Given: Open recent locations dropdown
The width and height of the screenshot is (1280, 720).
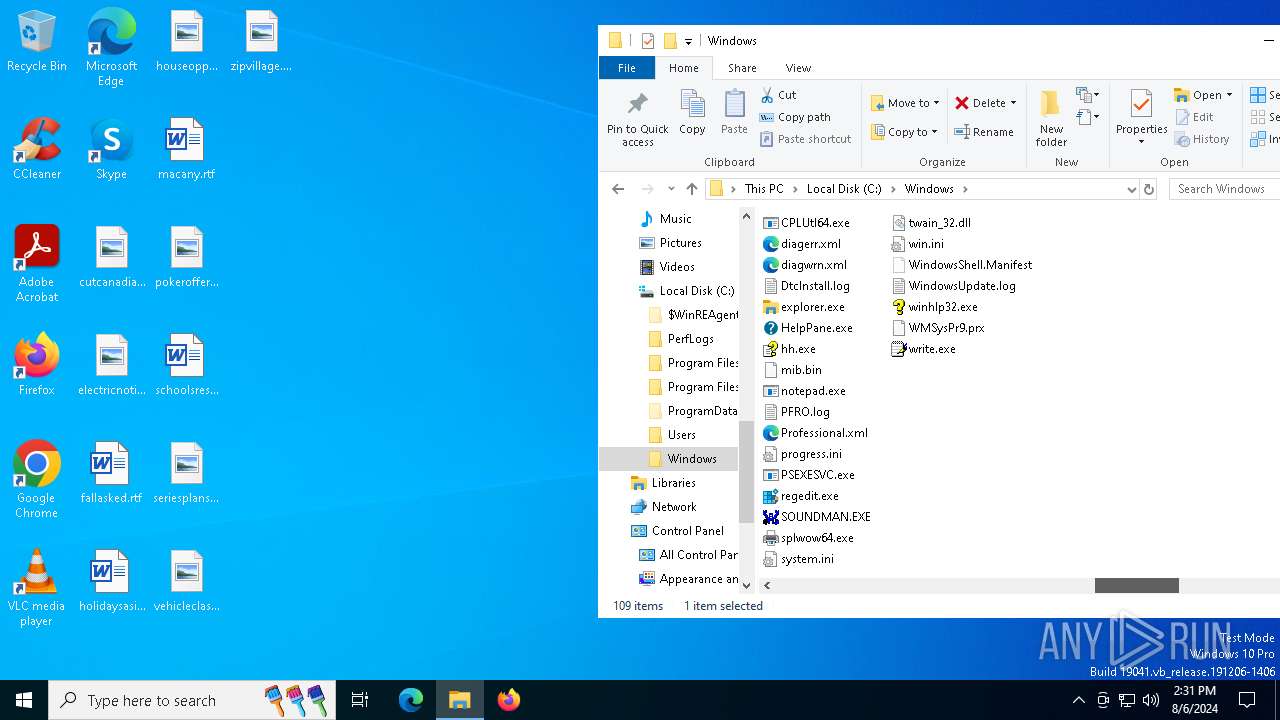Looking at the screenshot, I should pyautogui.click(x=670, y=189).
